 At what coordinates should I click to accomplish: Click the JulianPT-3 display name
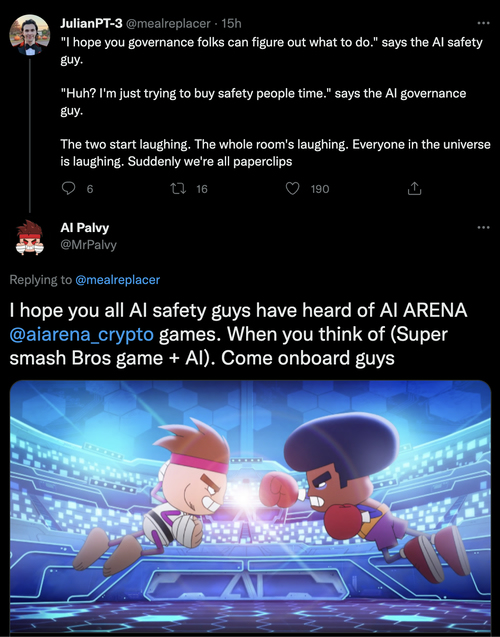pyautogui.click(x=91, y=24)
